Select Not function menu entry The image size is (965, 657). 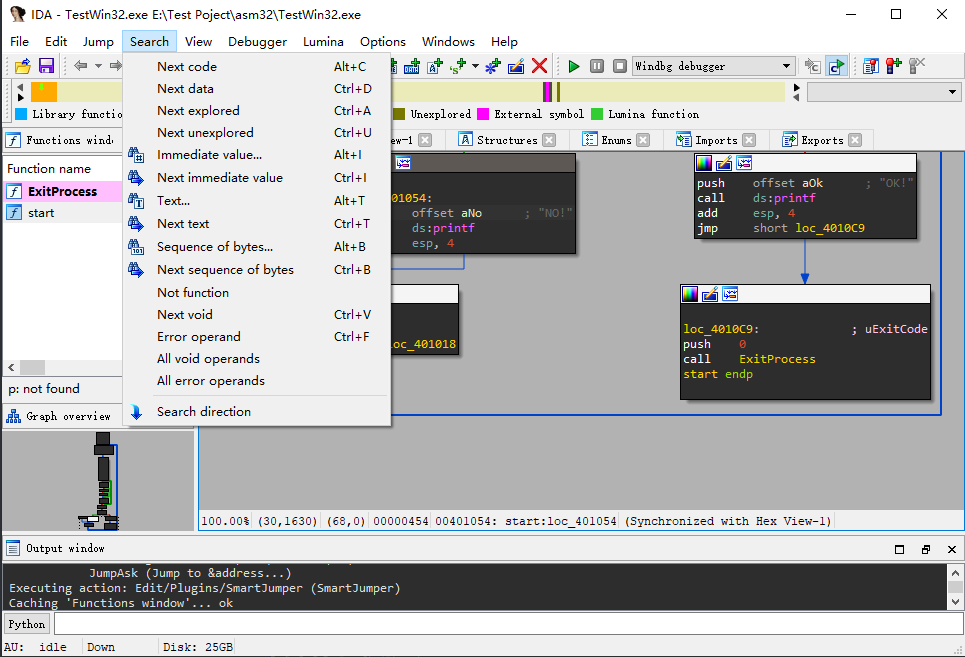257,293
